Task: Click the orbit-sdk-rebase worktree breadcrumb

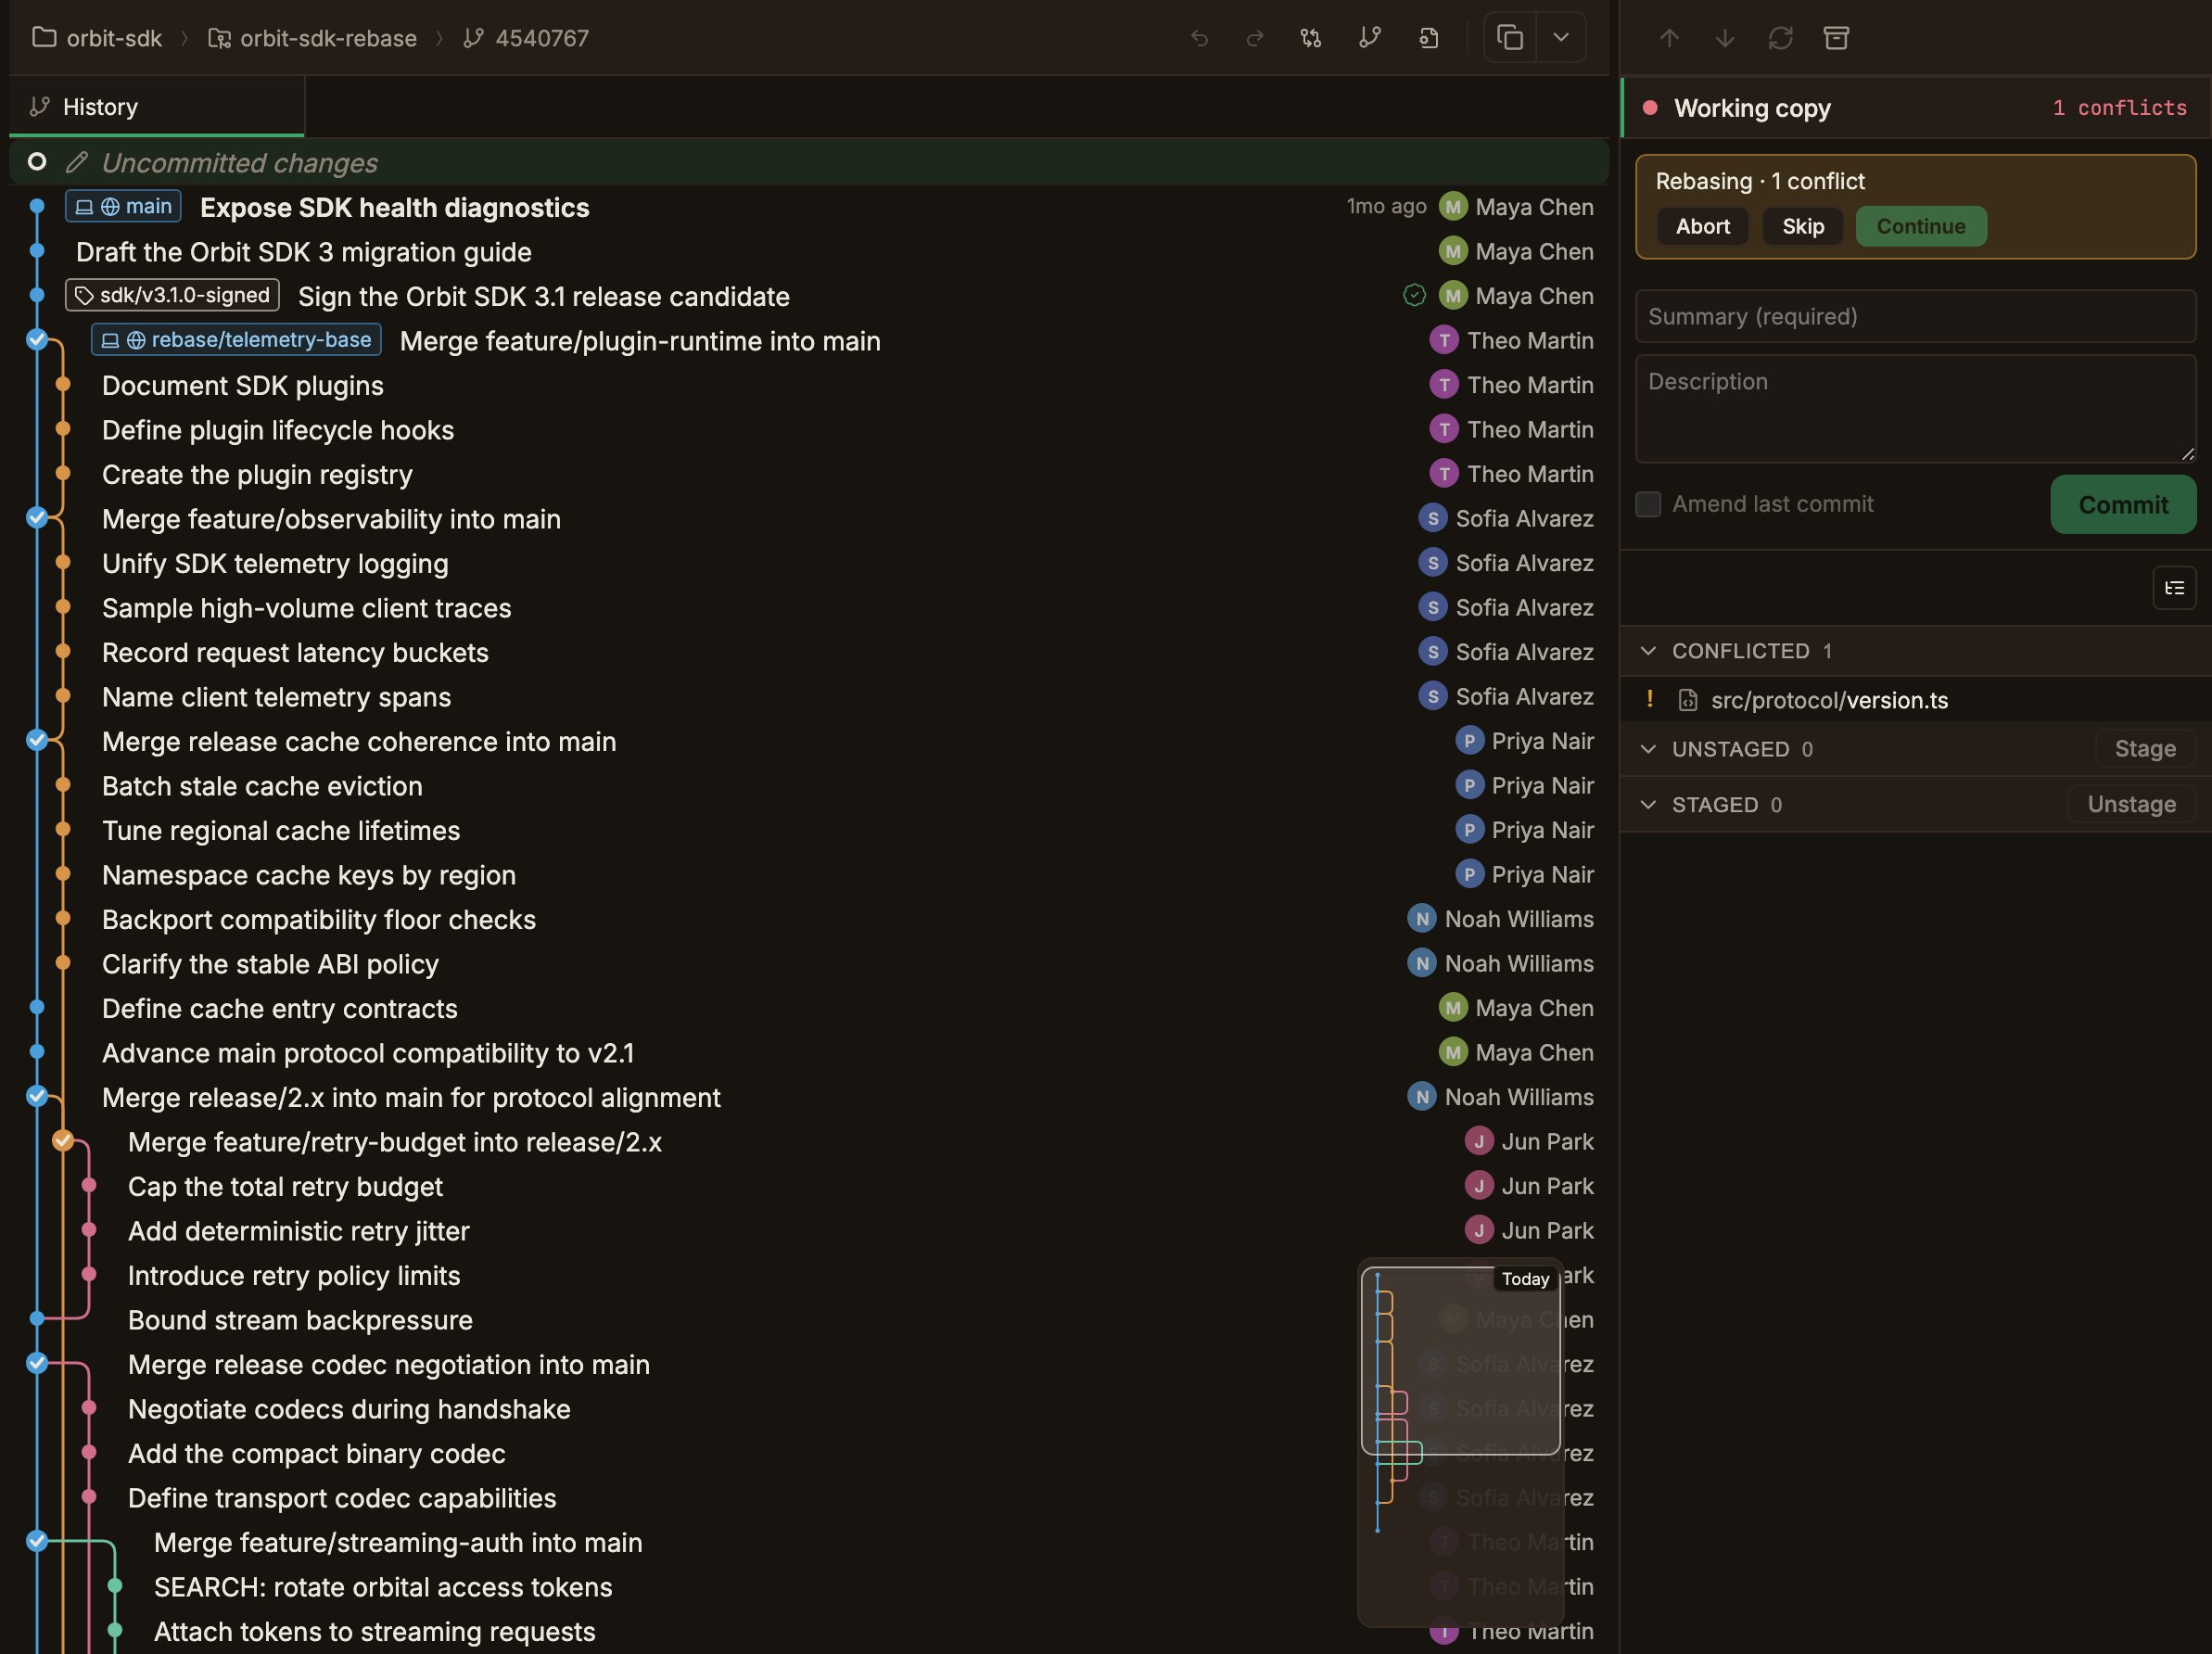Action: [312, 38]
